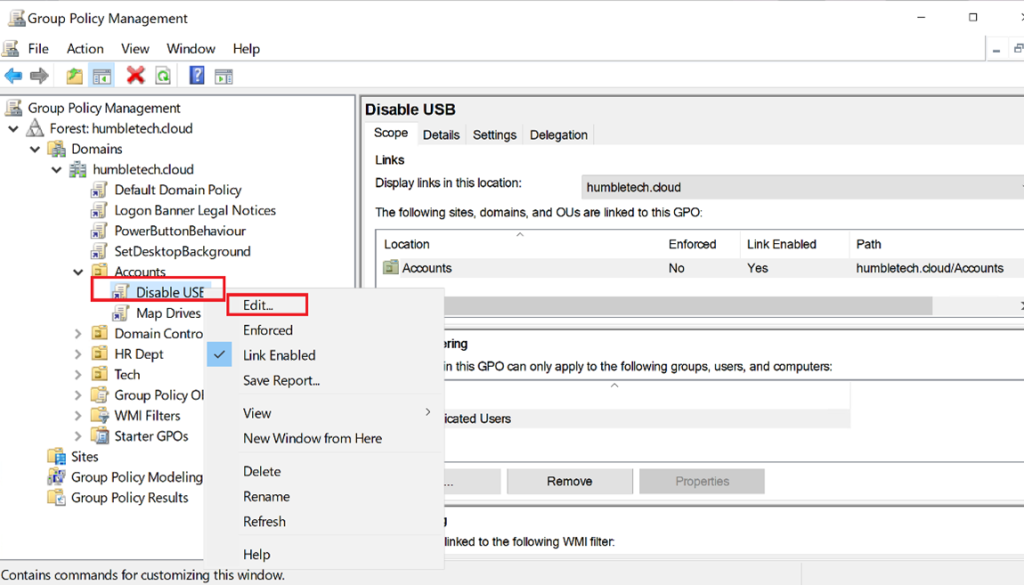Choose Delete in context menu
Screen dimensions: 1024x585
coord(324,471)
